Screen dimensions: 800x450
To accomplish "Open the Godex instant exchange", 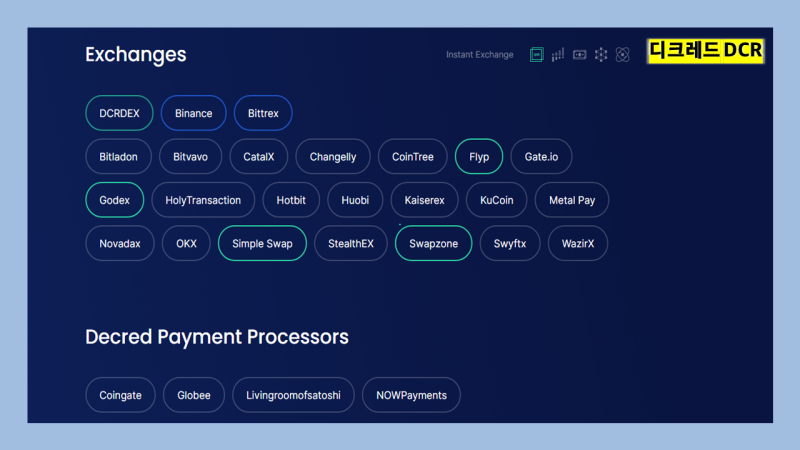I will click(115, 200).
